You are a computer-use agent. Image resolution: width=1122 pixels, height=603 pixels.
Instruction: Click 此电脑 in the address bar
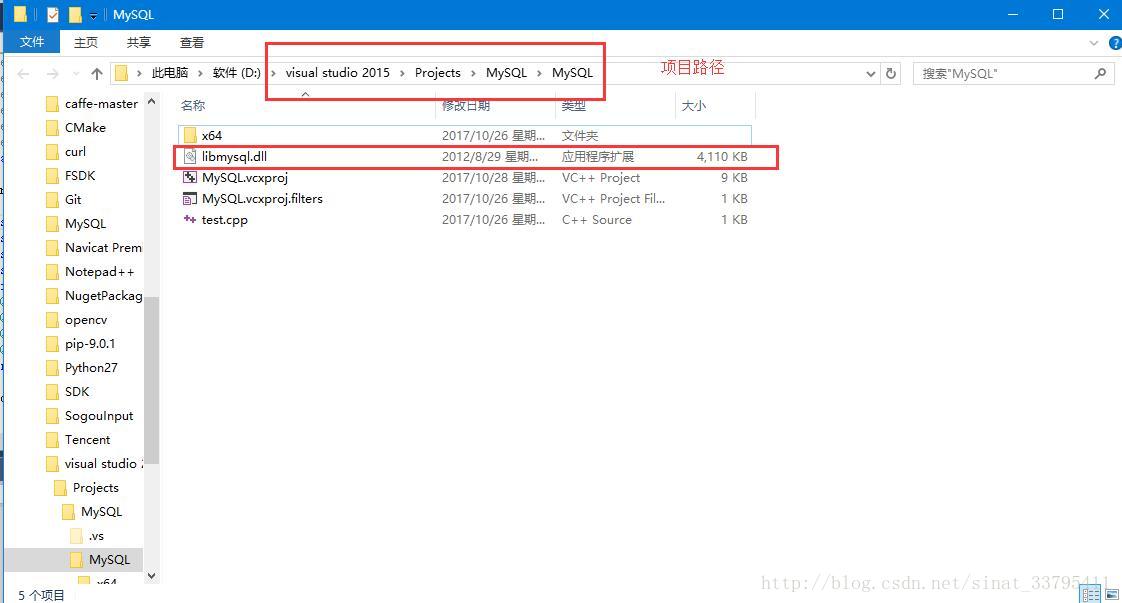click(x=170, y=73)
